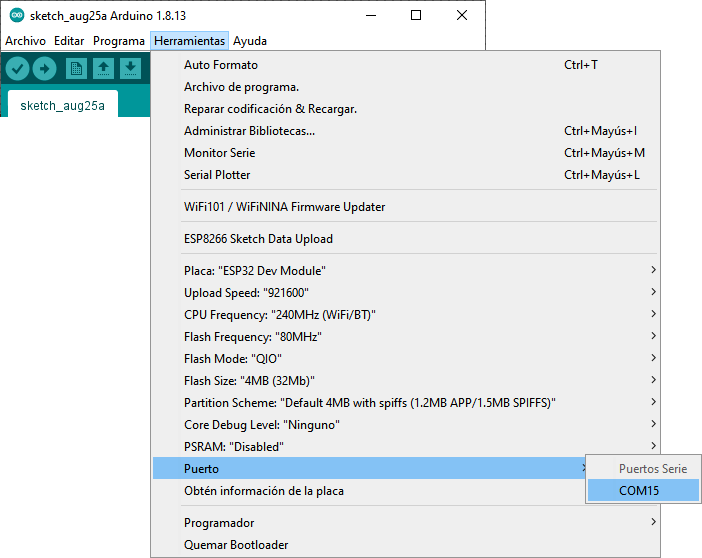Expand the CPU Frequency 240MHz submenu

coord(406,314)
